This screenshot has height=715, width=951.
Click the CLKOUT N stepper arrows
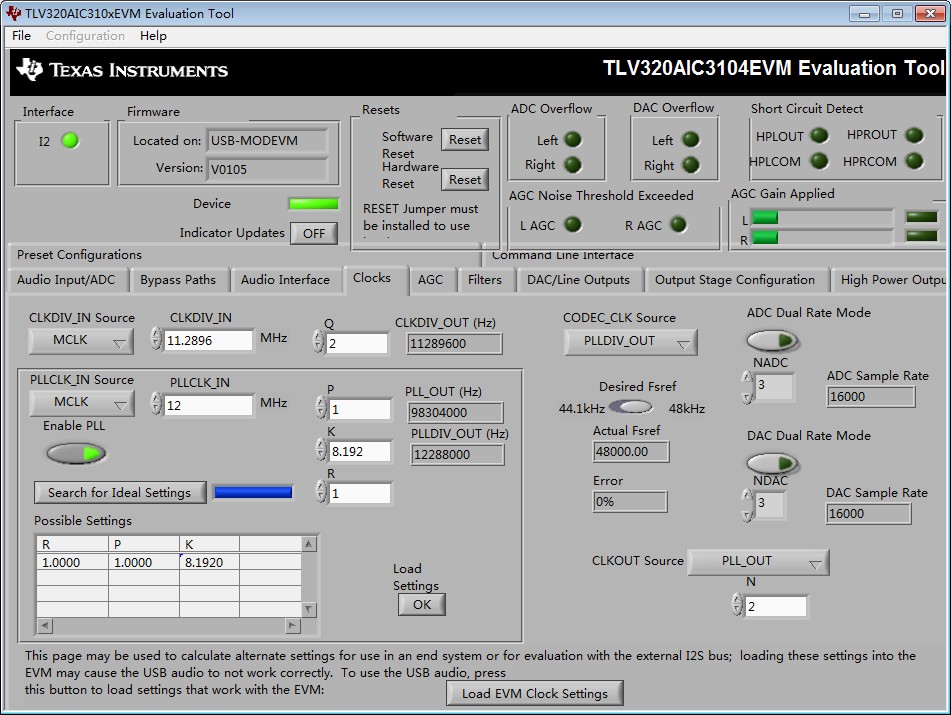737,605
